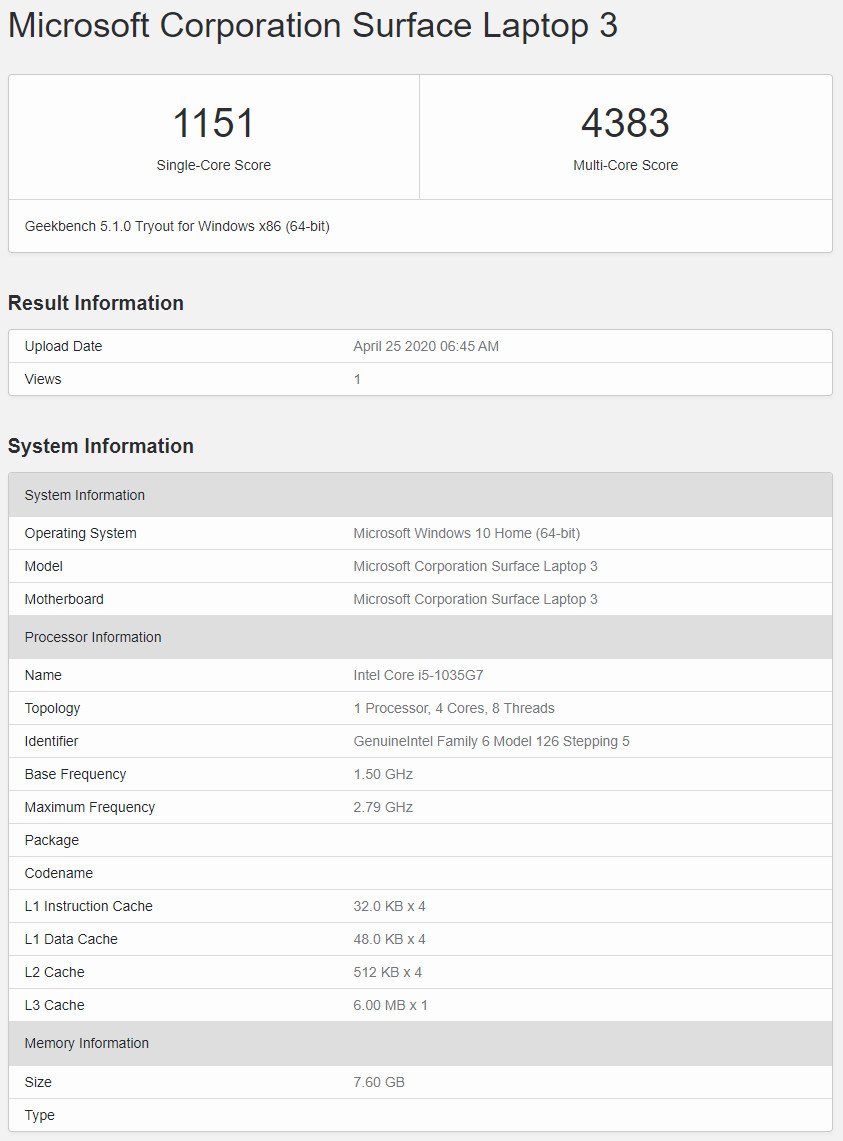The height and width of the screenshot is (1141, 843).
Task: Click the Result Information heading
Action: coord(95,303)
